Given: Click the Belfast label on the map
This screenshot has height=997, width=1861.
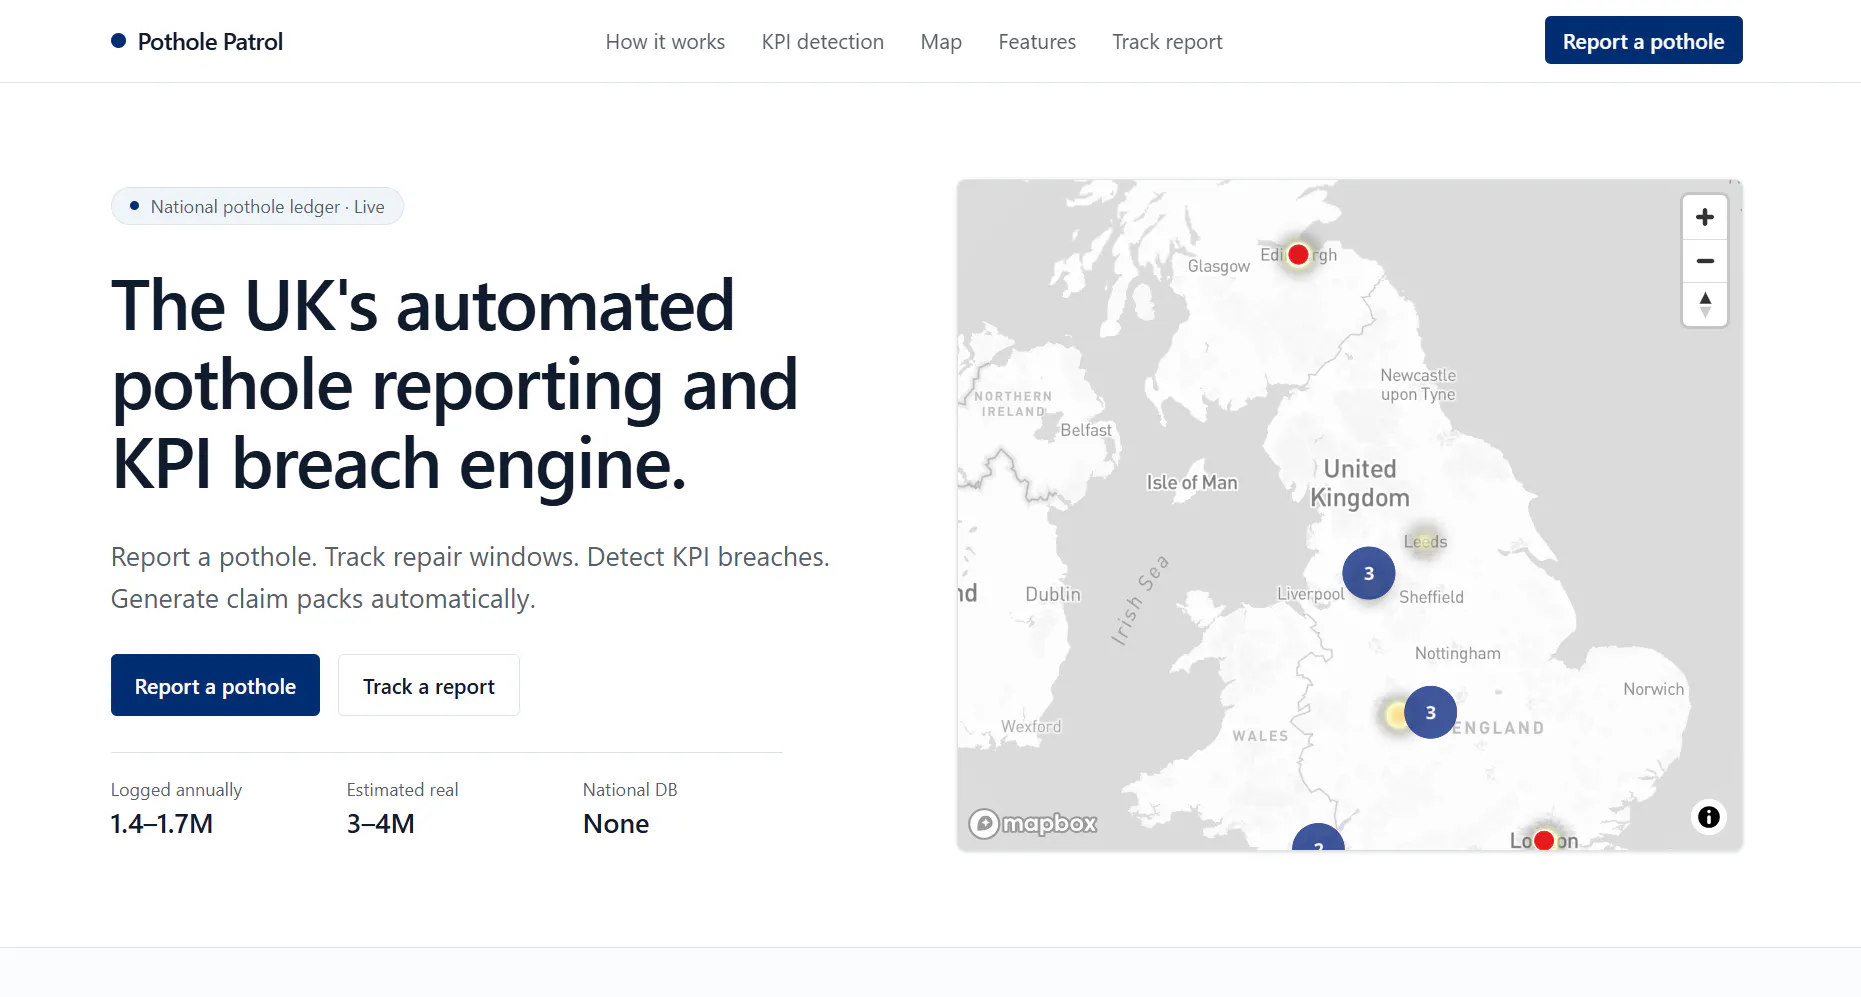Looking at the screenshot, I should 1085,430.
